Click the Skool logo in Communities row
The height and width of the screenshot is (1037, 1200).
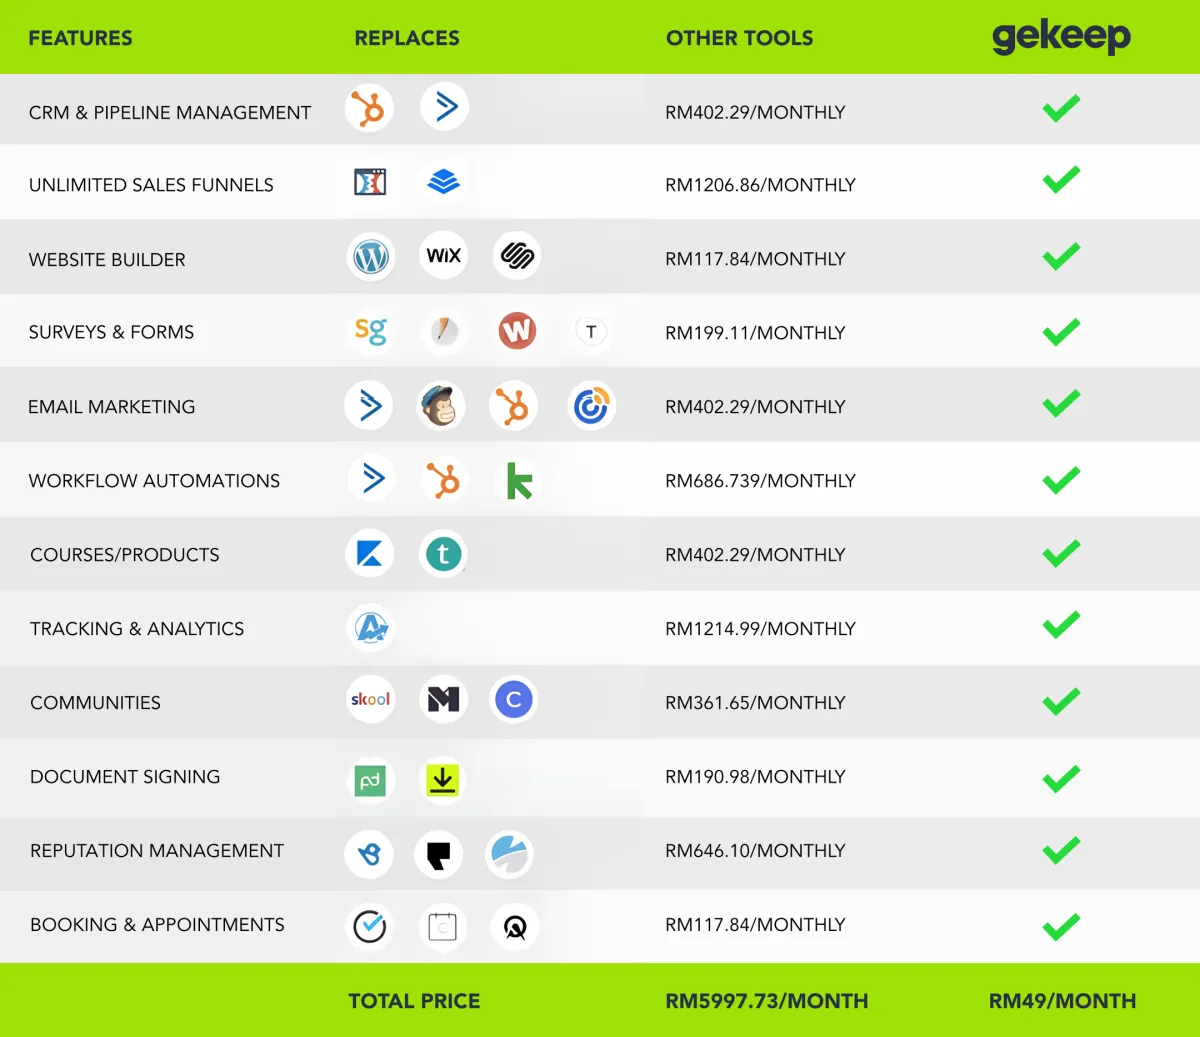370,700
